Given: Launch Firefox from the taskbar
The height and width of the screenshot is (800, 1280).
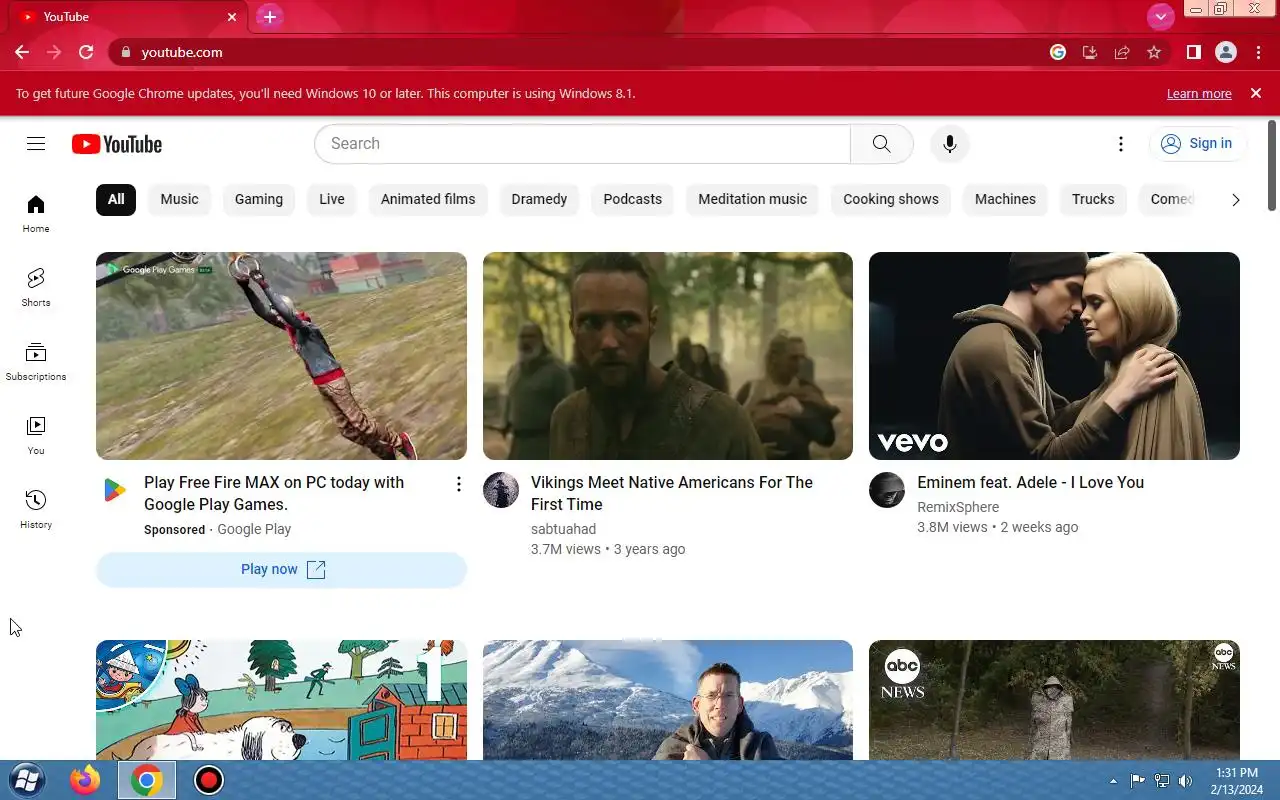Looking at the screenshot, I should (x=85, y=780).
